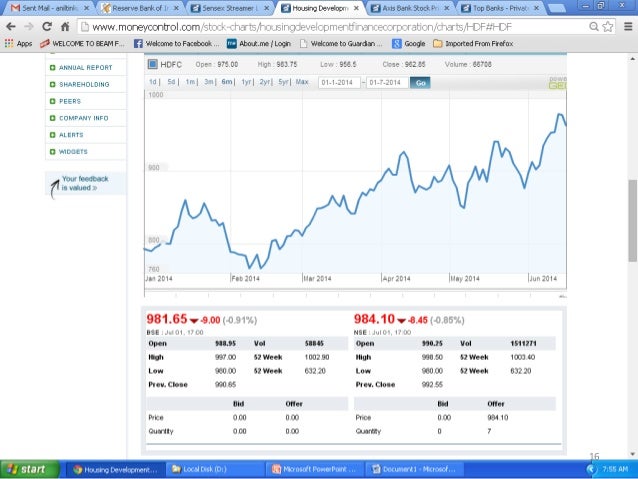Viewport: 638px width, 479px height.
Task: Click the start date field 01-1-2014
Action: point(339,83)
